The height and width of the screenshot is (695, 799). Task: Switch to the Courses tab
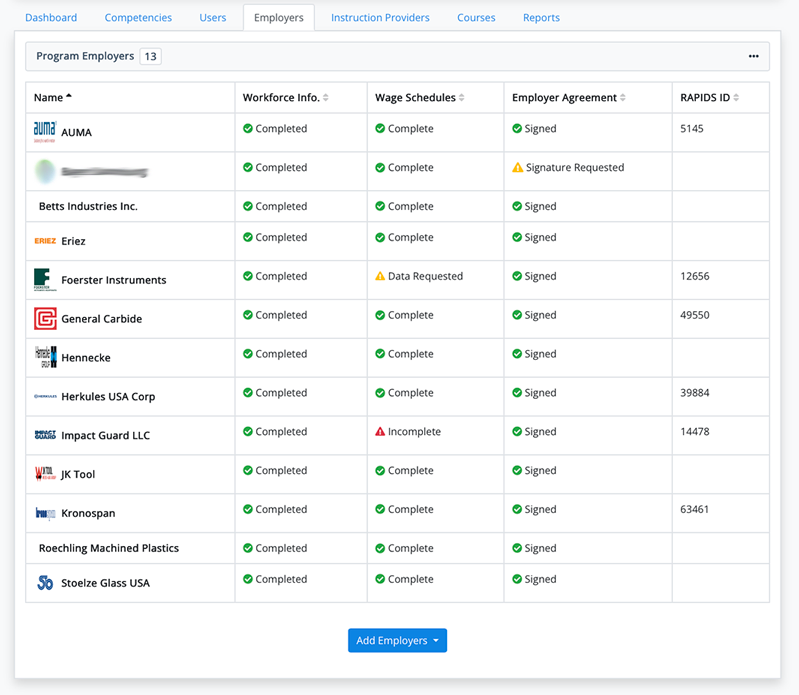click(x=476, y=17)
